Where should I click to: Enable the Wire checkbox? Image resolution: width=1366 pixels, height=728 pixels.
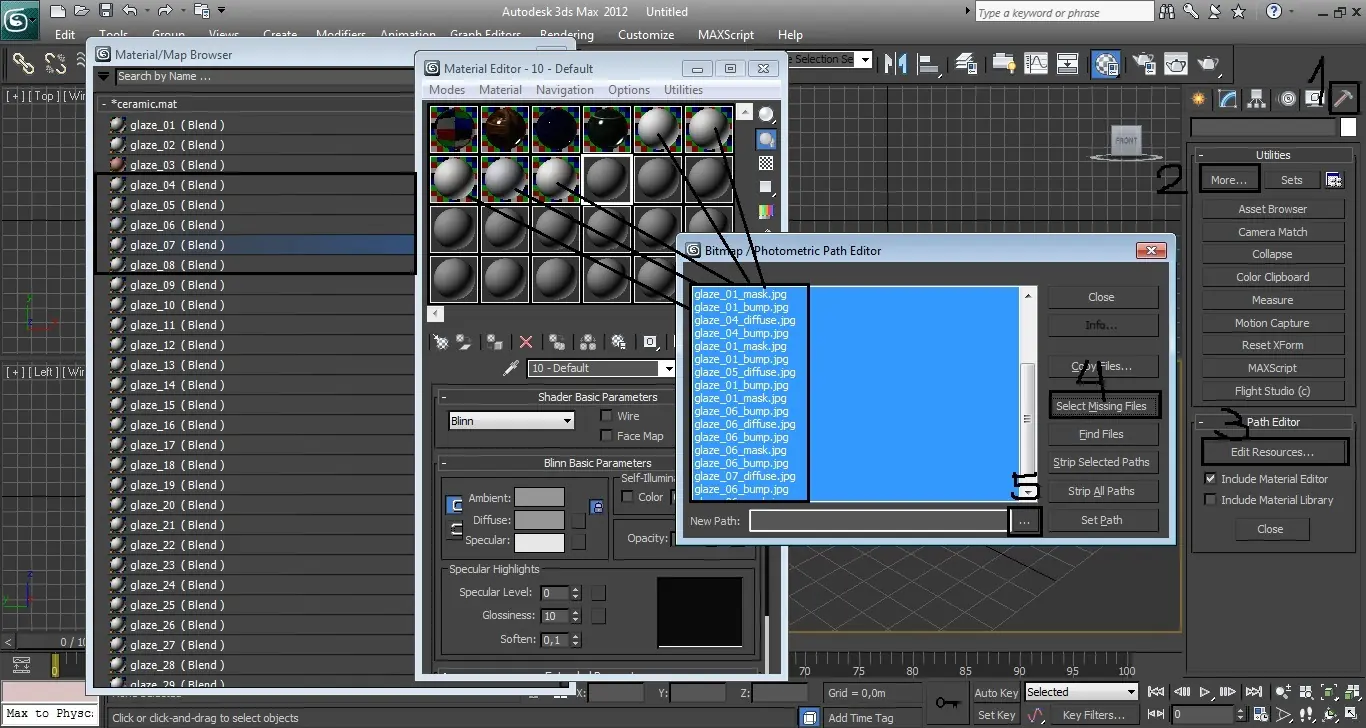[x=606, y=416]
